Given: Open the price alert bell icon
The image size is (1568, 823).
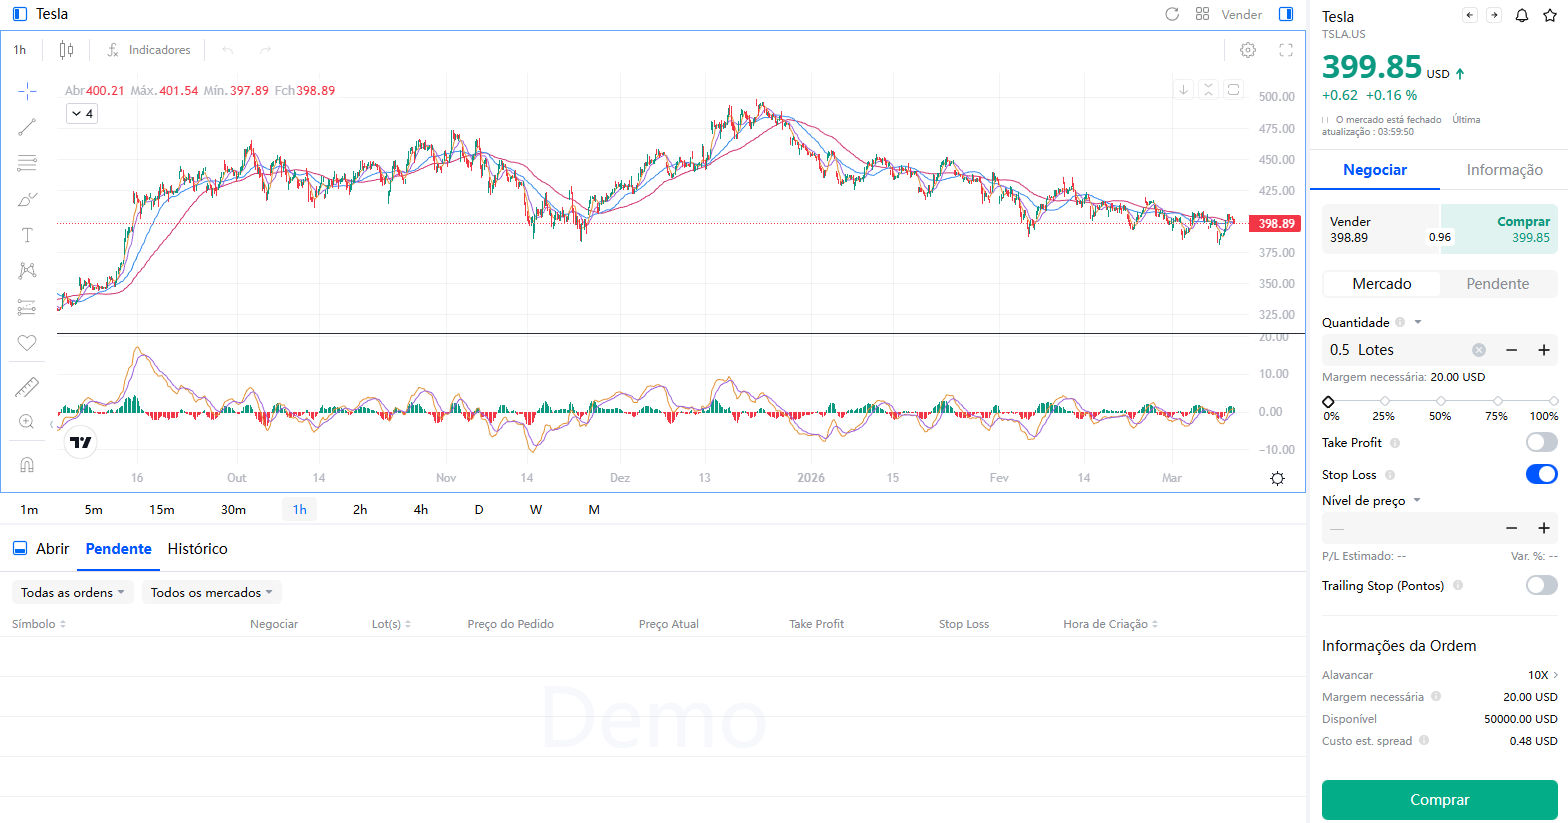Looking at the screenshot, I should click(1522, 15).
